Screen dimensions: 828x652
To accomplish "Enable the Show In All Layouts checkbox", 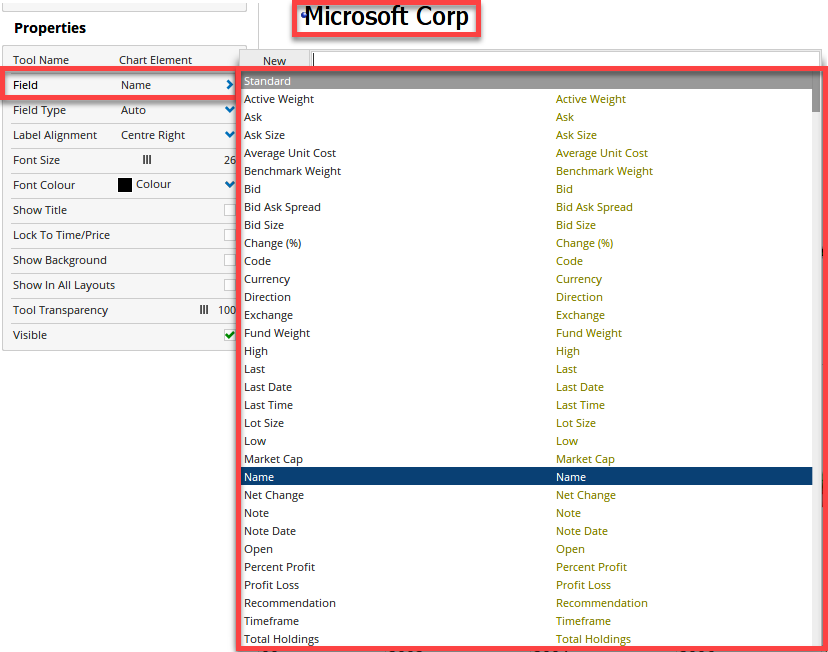I will (x=229, y=285).
